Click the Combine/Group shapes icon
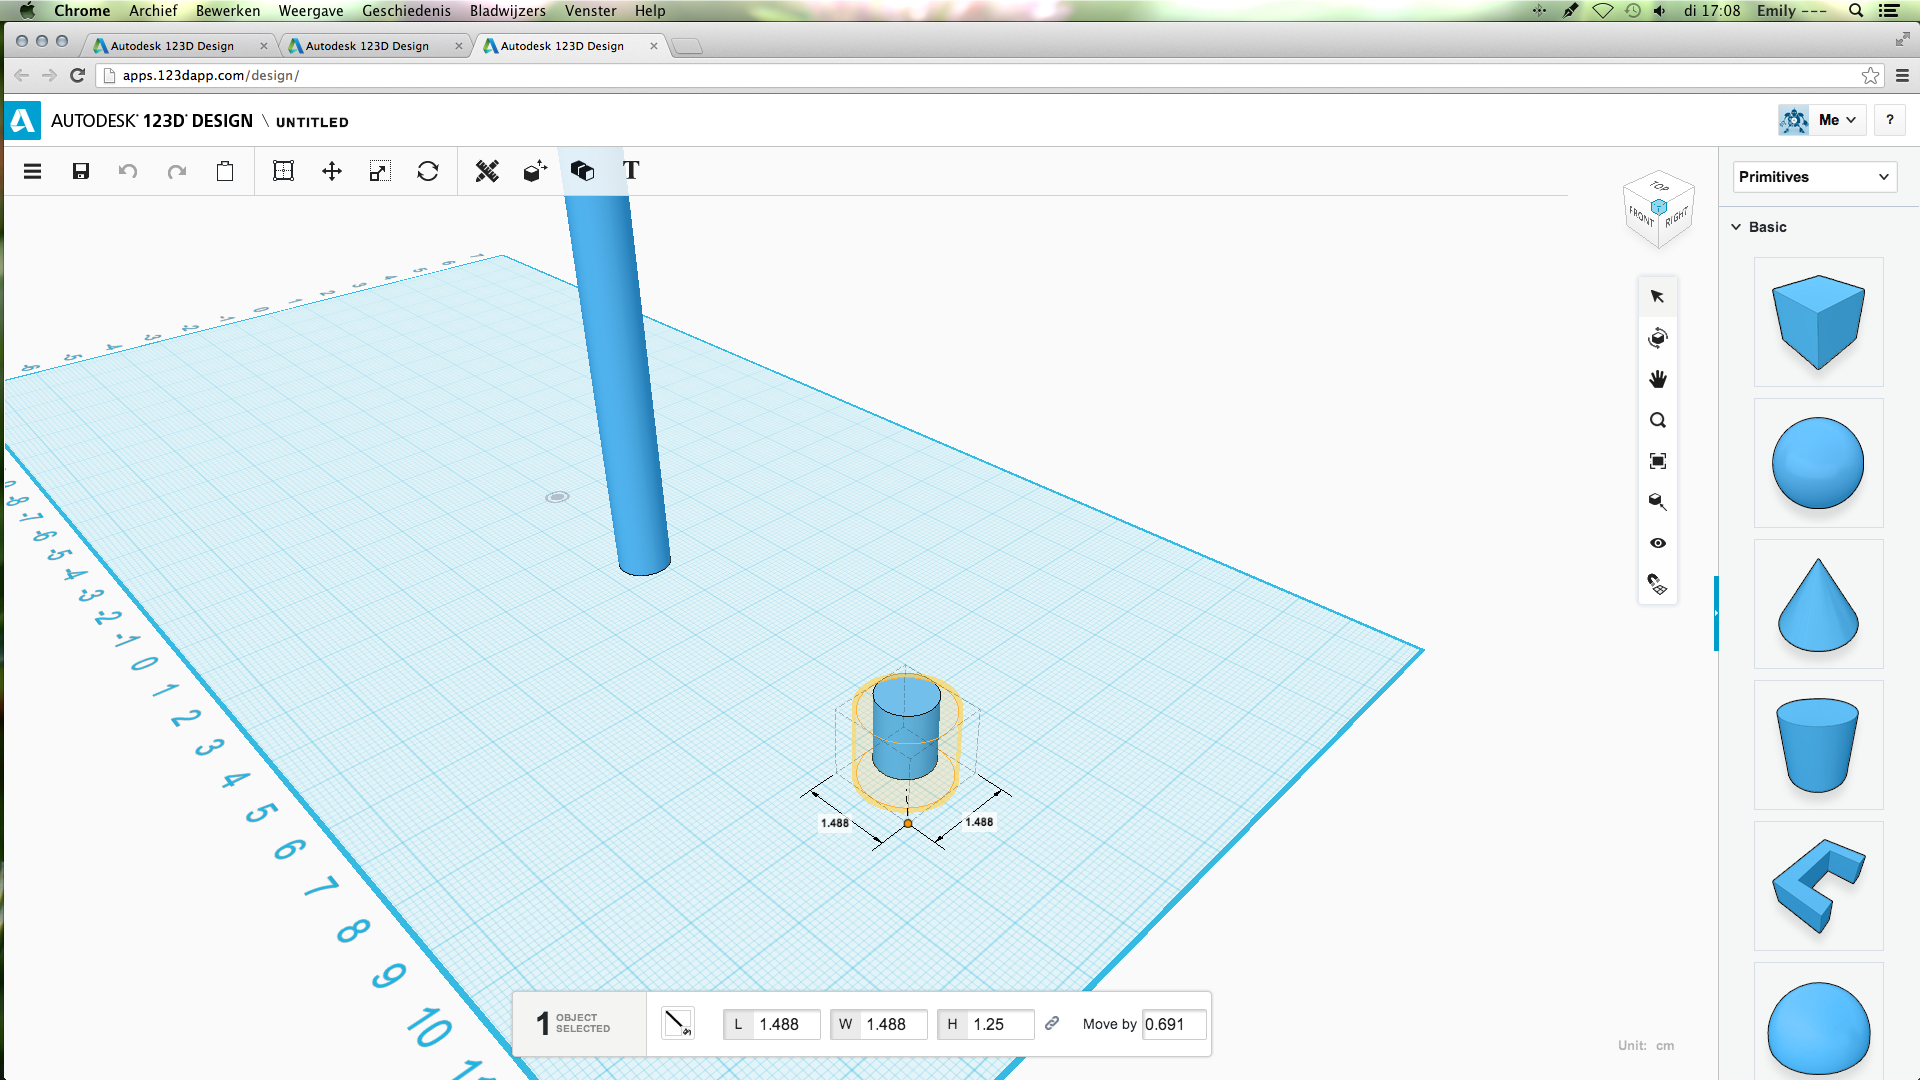1920x1080 pixels. [x=582, y=170]
